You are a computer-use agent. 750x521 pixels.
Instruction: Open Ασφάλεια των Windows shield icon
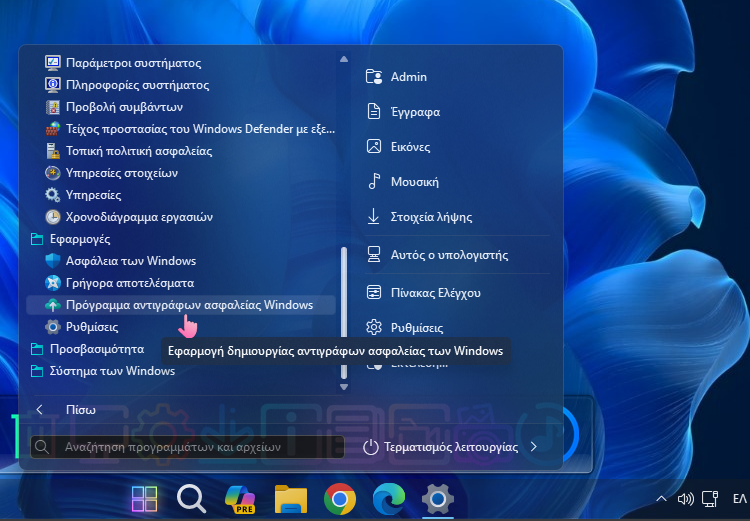(53, 261)
